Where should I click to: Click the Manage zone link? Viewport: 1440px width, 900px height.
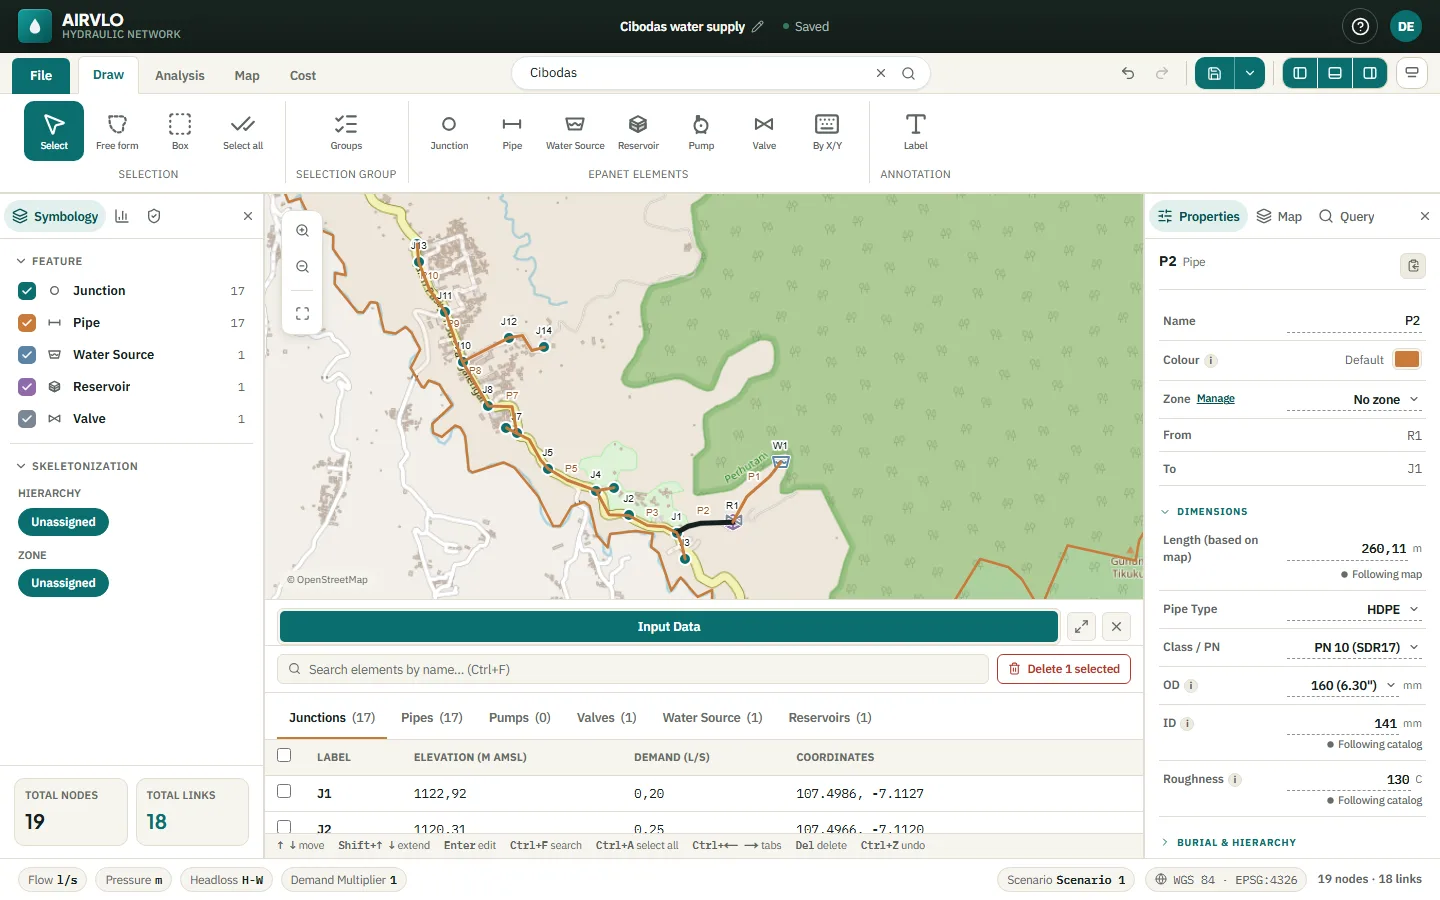pos(1216,399)
